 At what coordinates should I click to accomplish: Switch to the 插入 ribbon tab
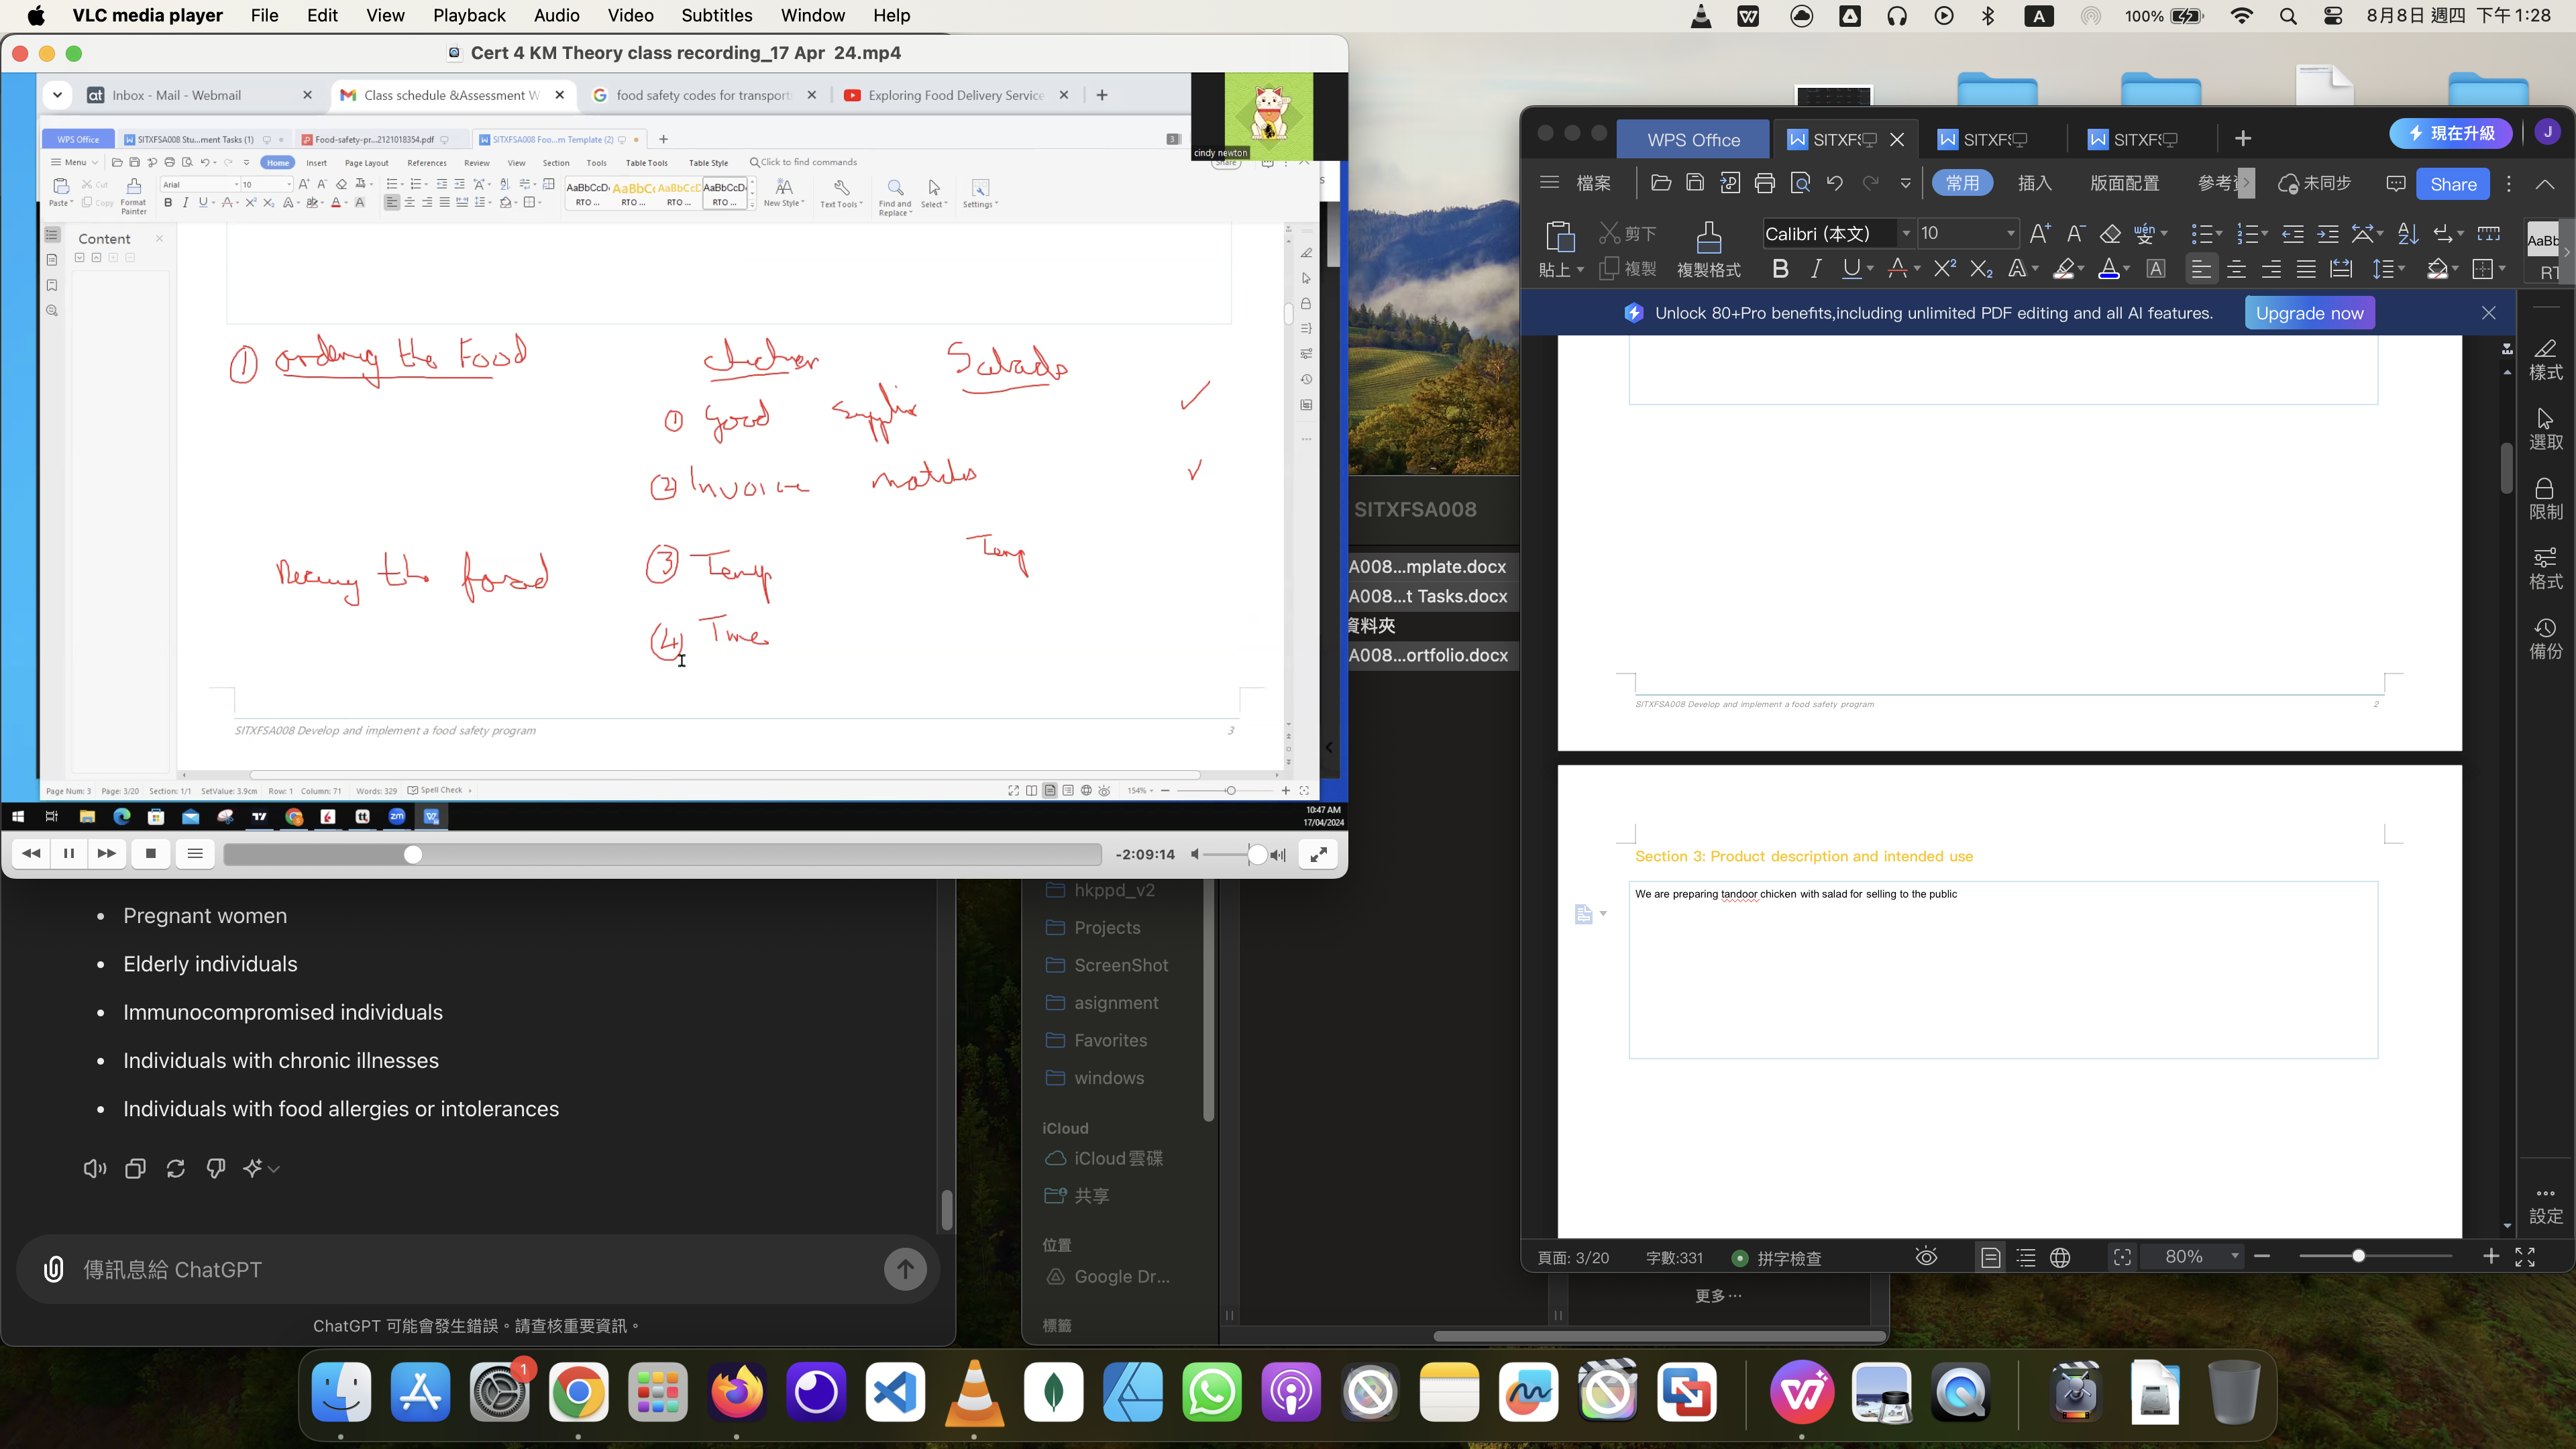(2034, 183)
